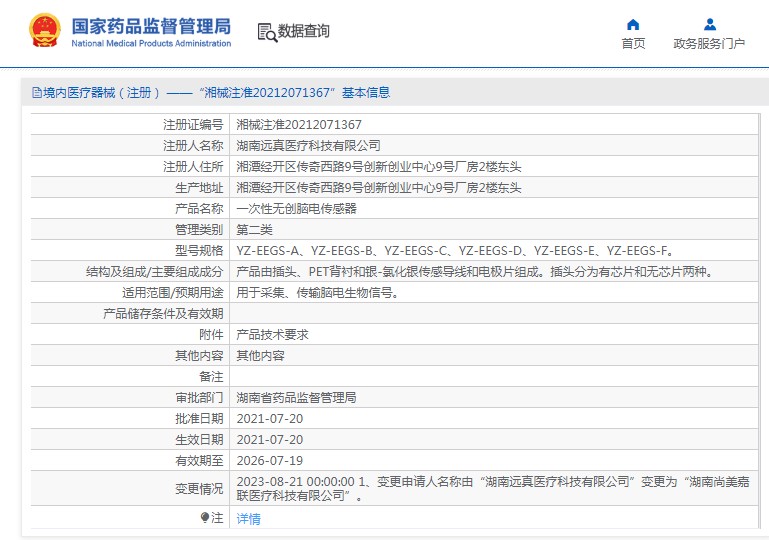Click the document icon before 境内医疗器械
The image size is (769, 540).
[37, 93]
